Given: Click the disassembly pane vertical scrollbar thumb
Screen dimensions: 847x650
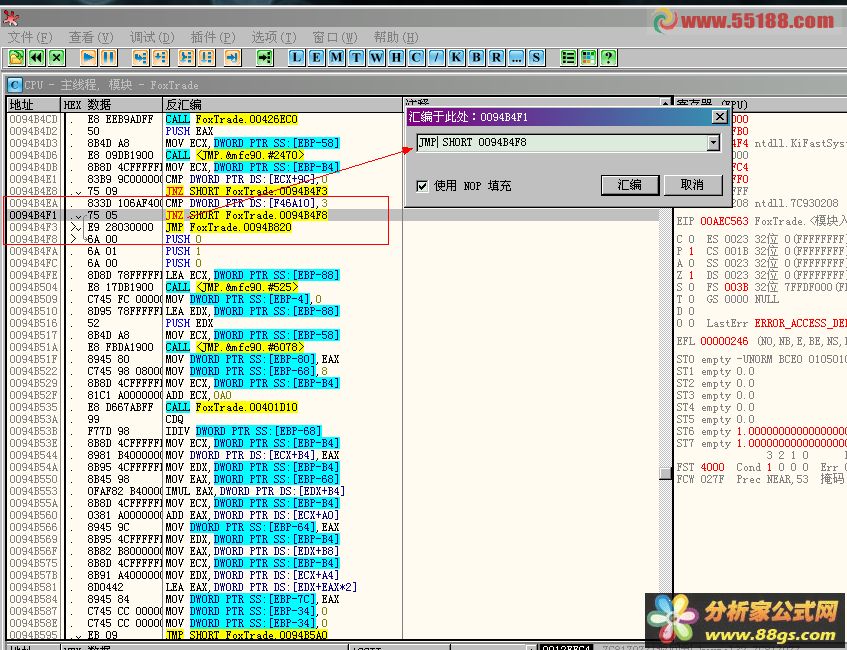Looking at the screenshot, I should (666, 473).
